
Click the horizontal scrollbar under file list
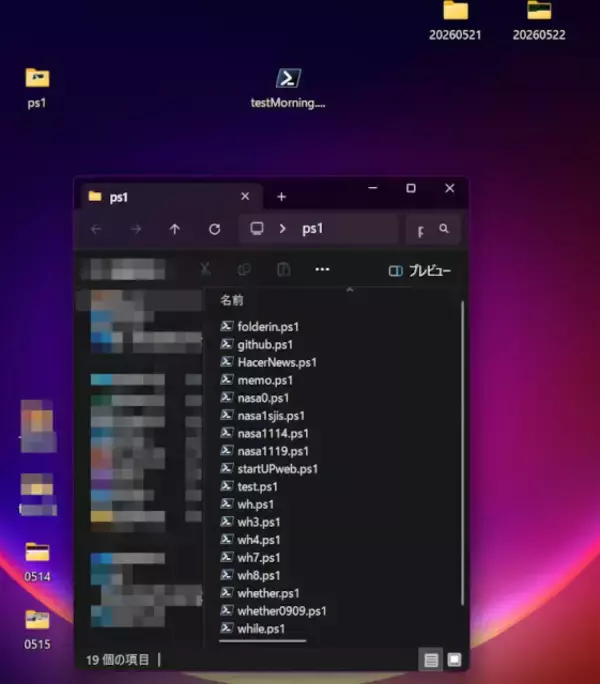[x=263, y=641]
